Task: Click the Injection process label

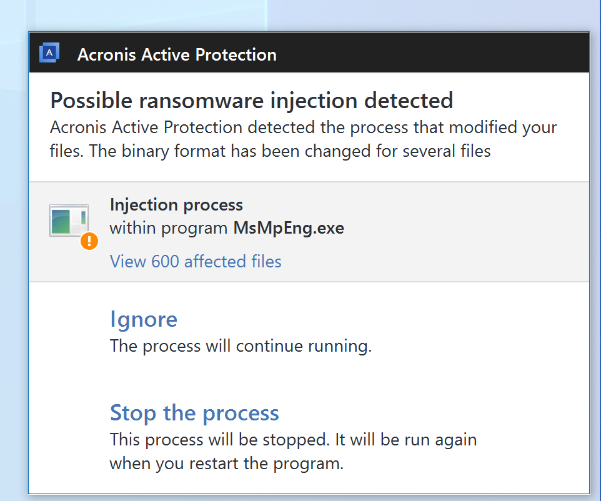Action: [x=176, y=205]
